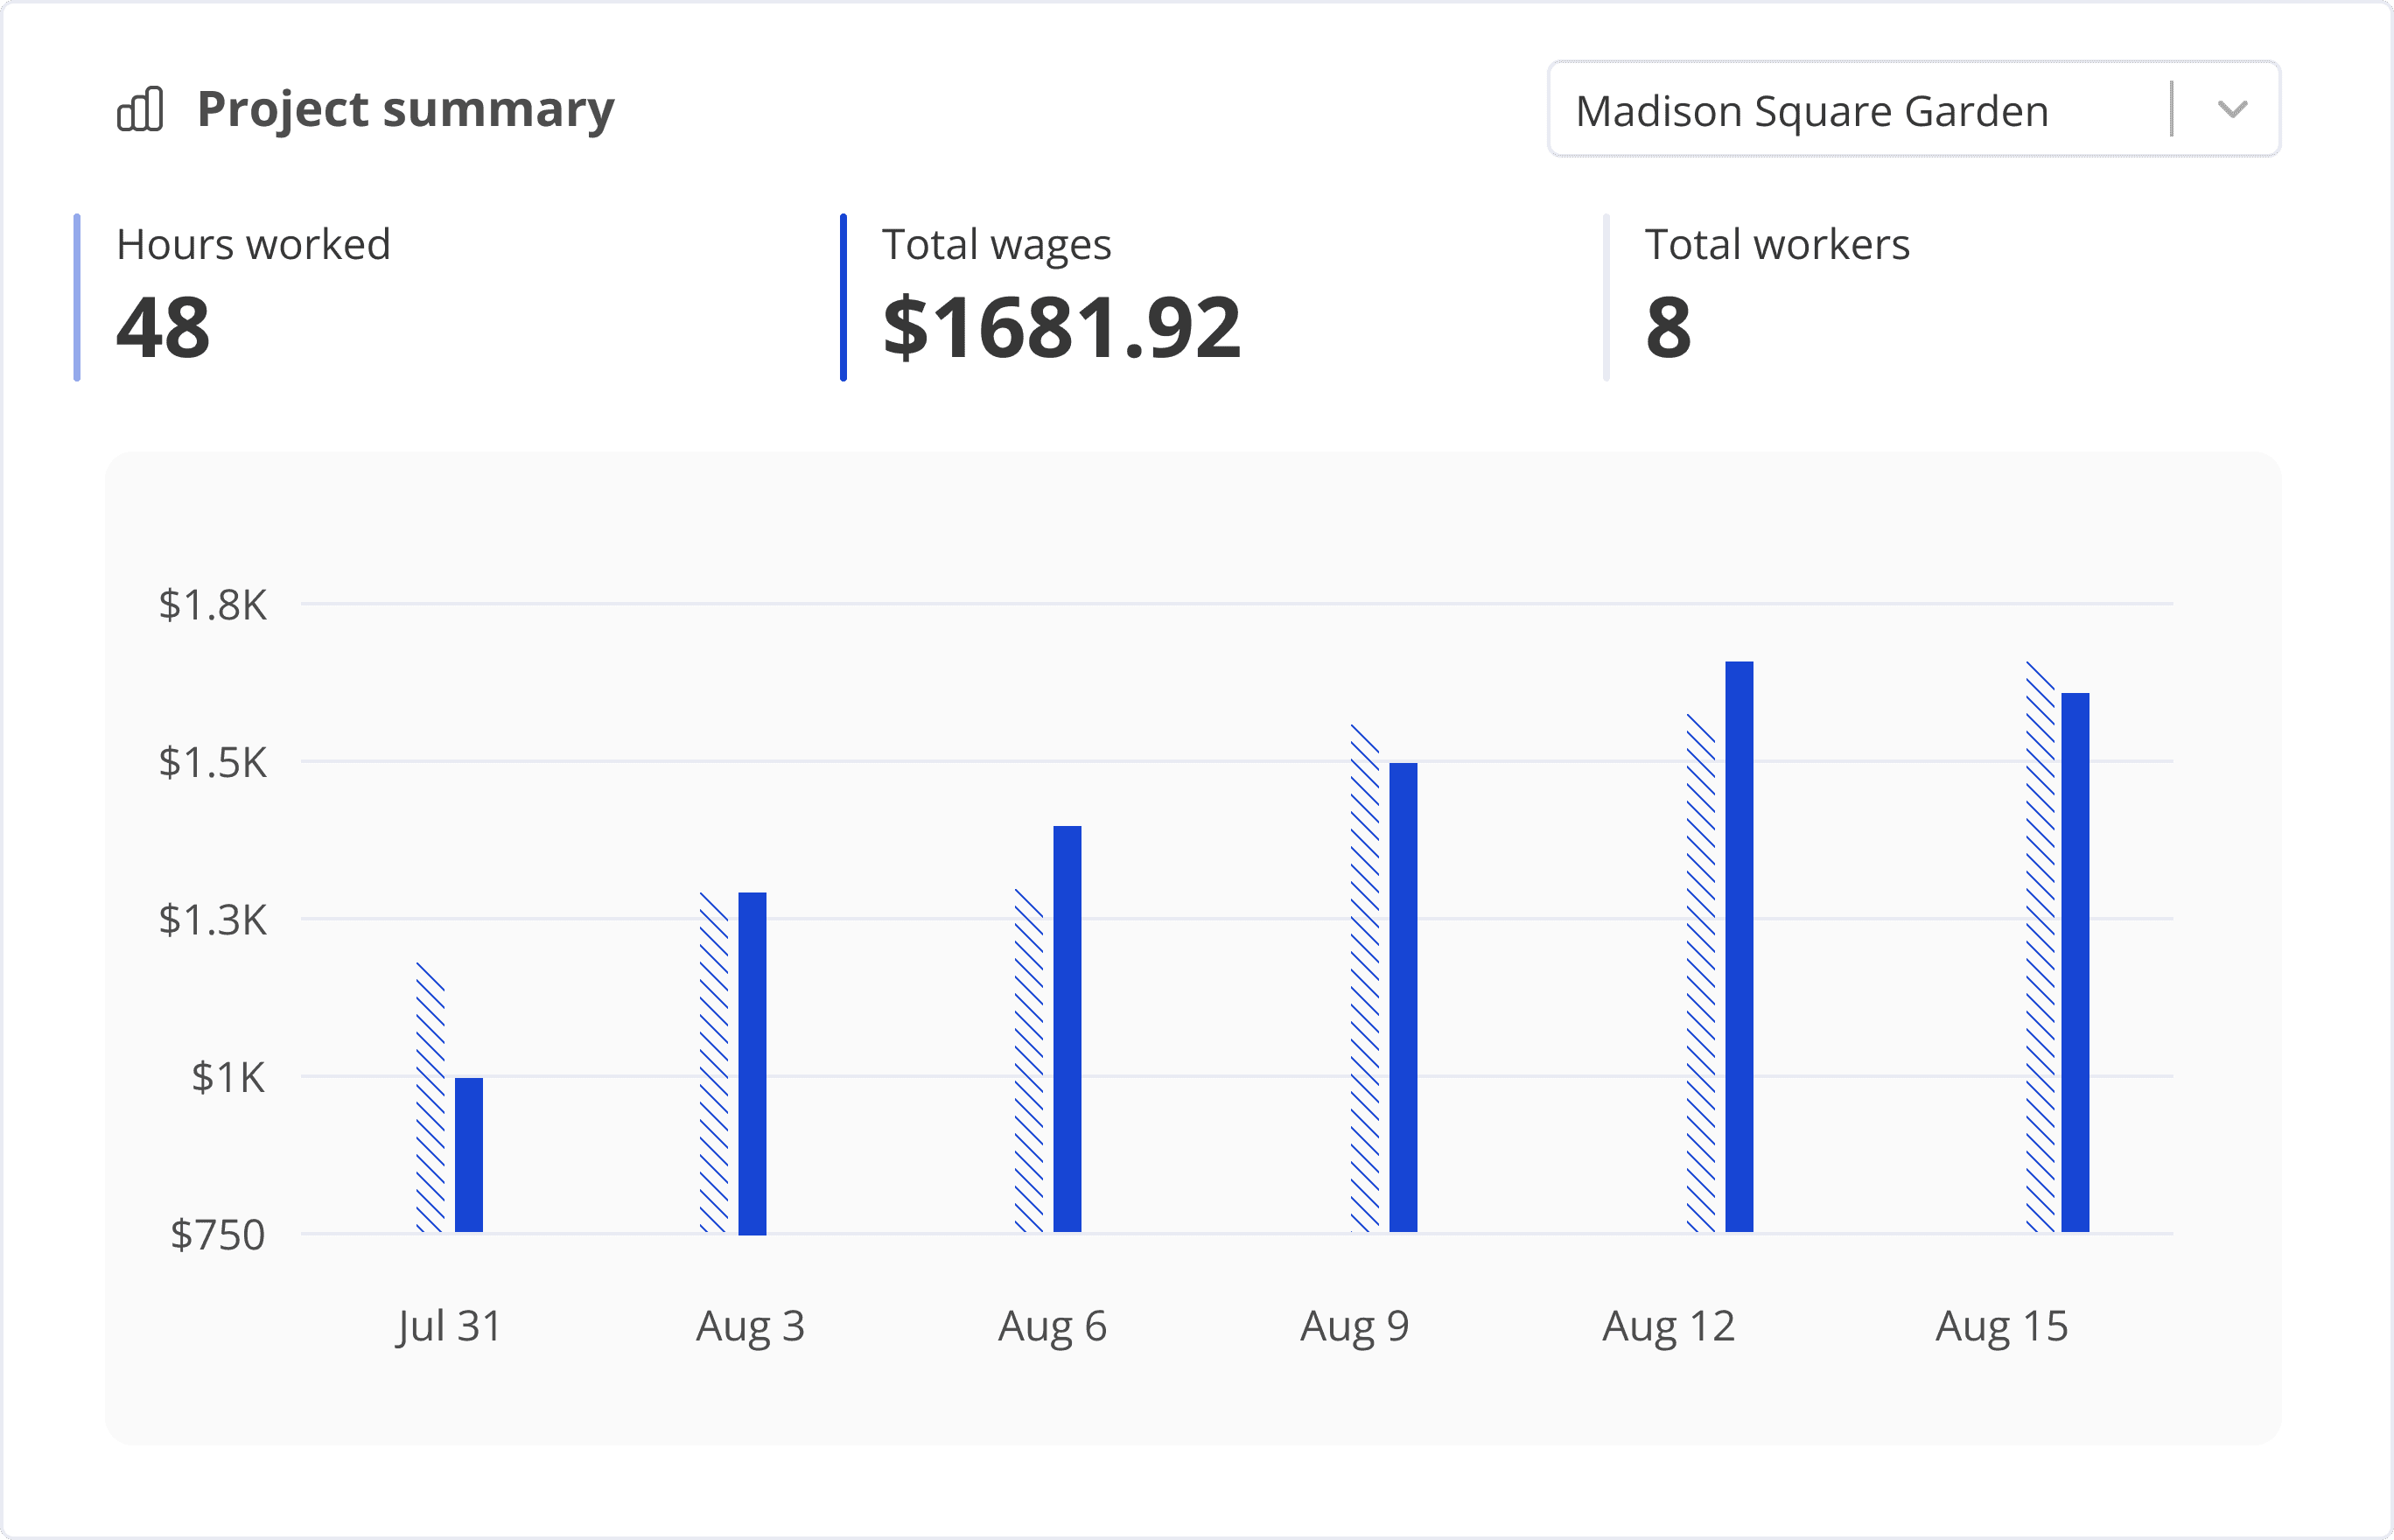This screenshot has width=2394, height=1540.
Task: Click the hatched bar for Jul 31
Action: 430,1097
